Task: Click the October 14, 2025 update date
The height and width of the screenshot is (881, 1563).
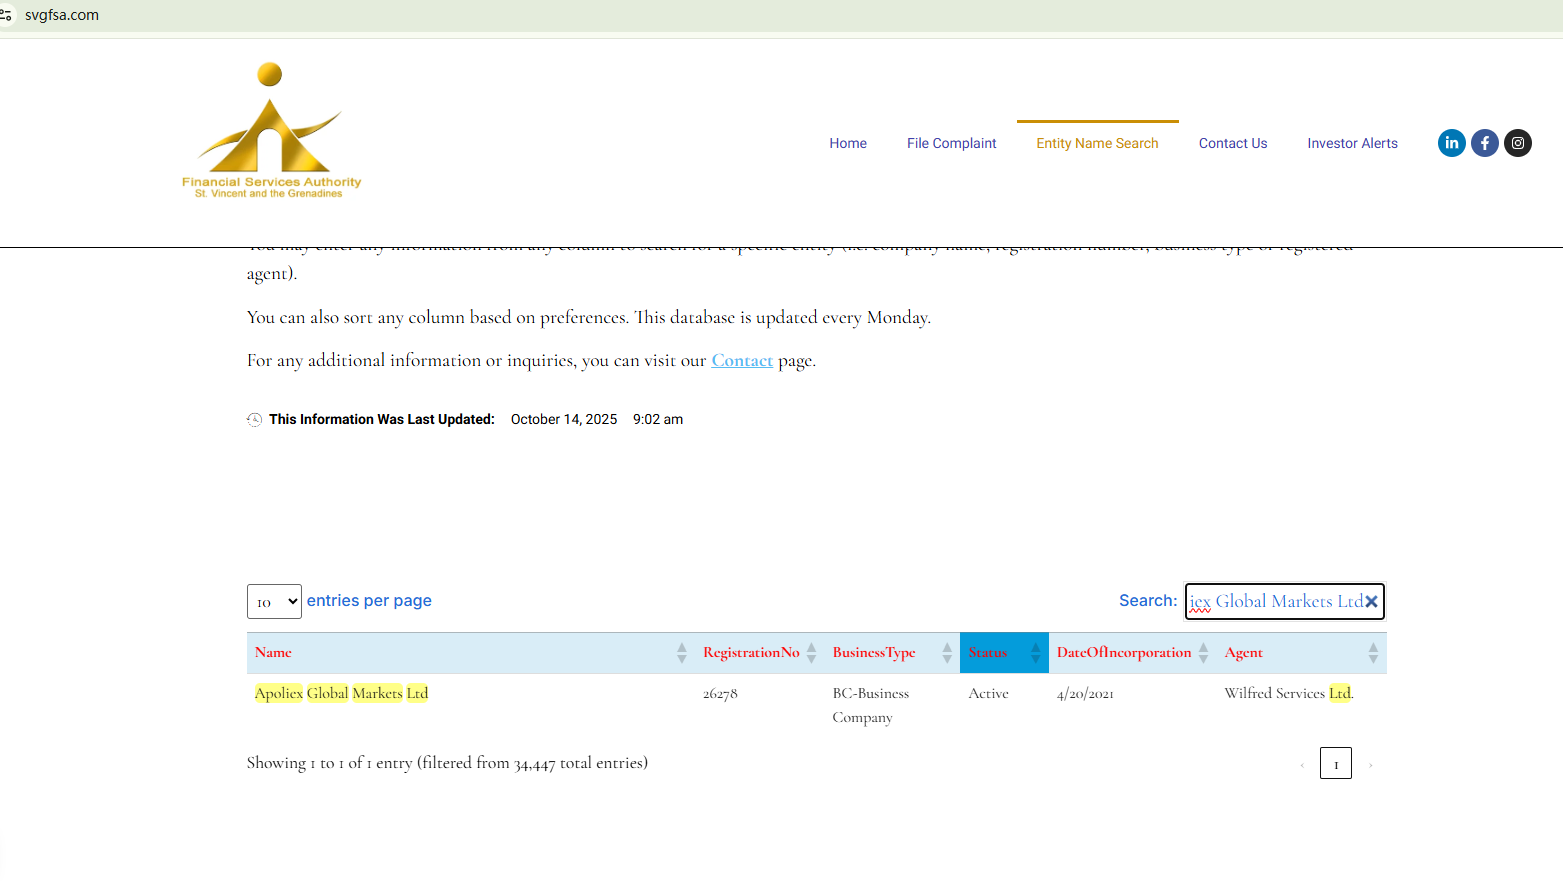Action: coord(564,419)
